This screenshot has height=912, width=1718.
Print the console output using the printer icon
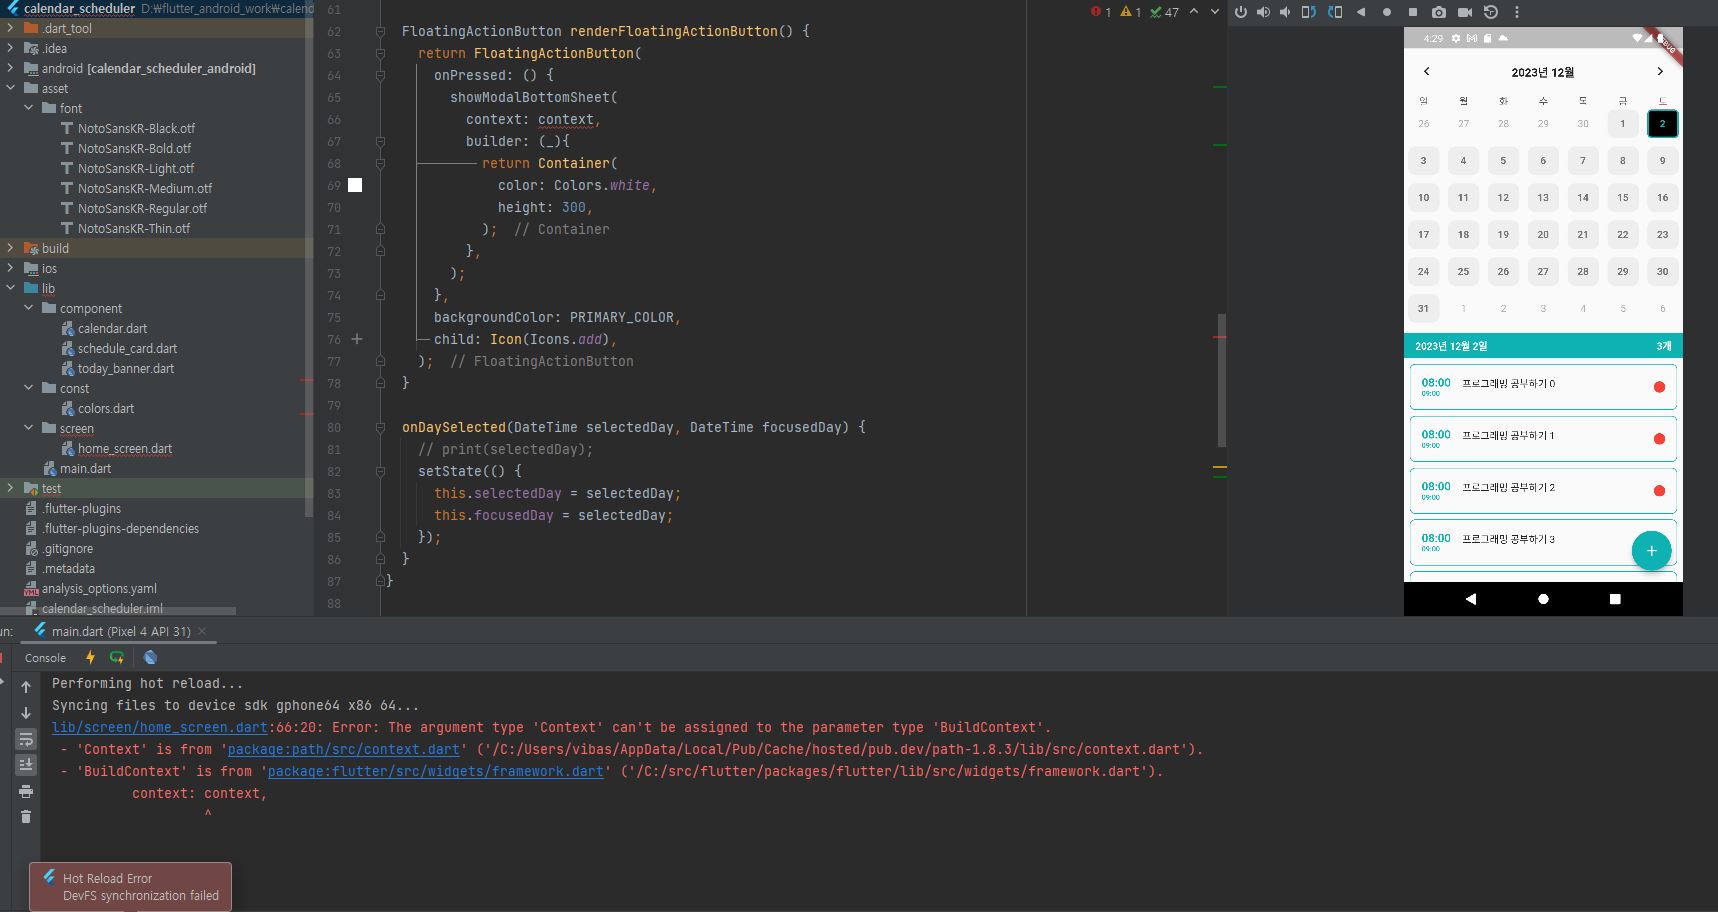(26, 791)
